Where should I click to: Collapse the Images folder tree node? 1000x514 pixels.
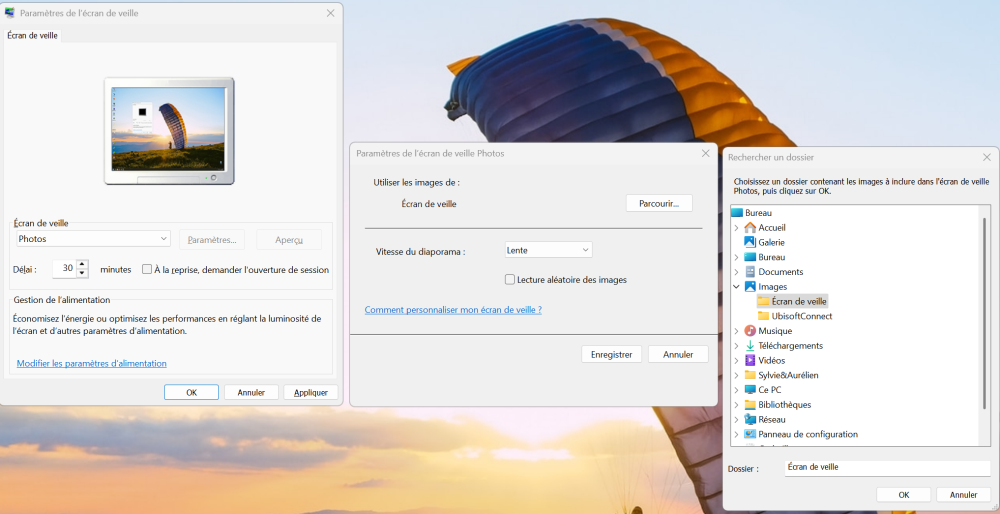coord(737,287)
